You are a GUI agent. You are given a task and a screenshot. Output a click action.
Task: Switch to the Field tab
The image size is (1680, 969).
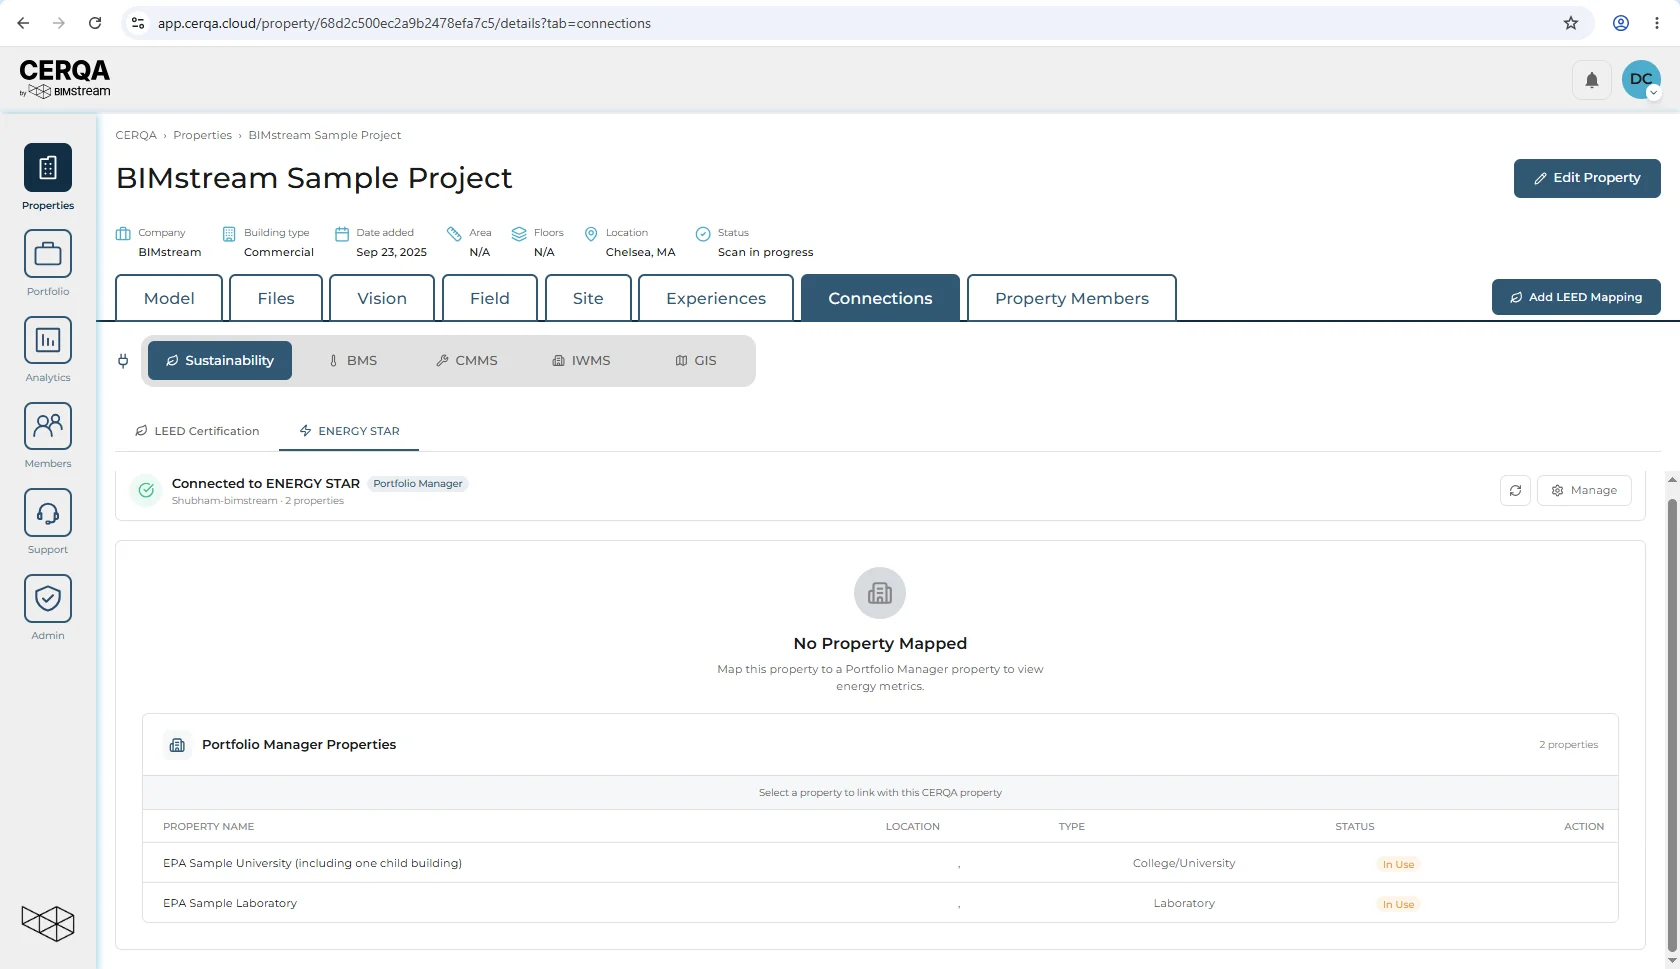(490, 298)
